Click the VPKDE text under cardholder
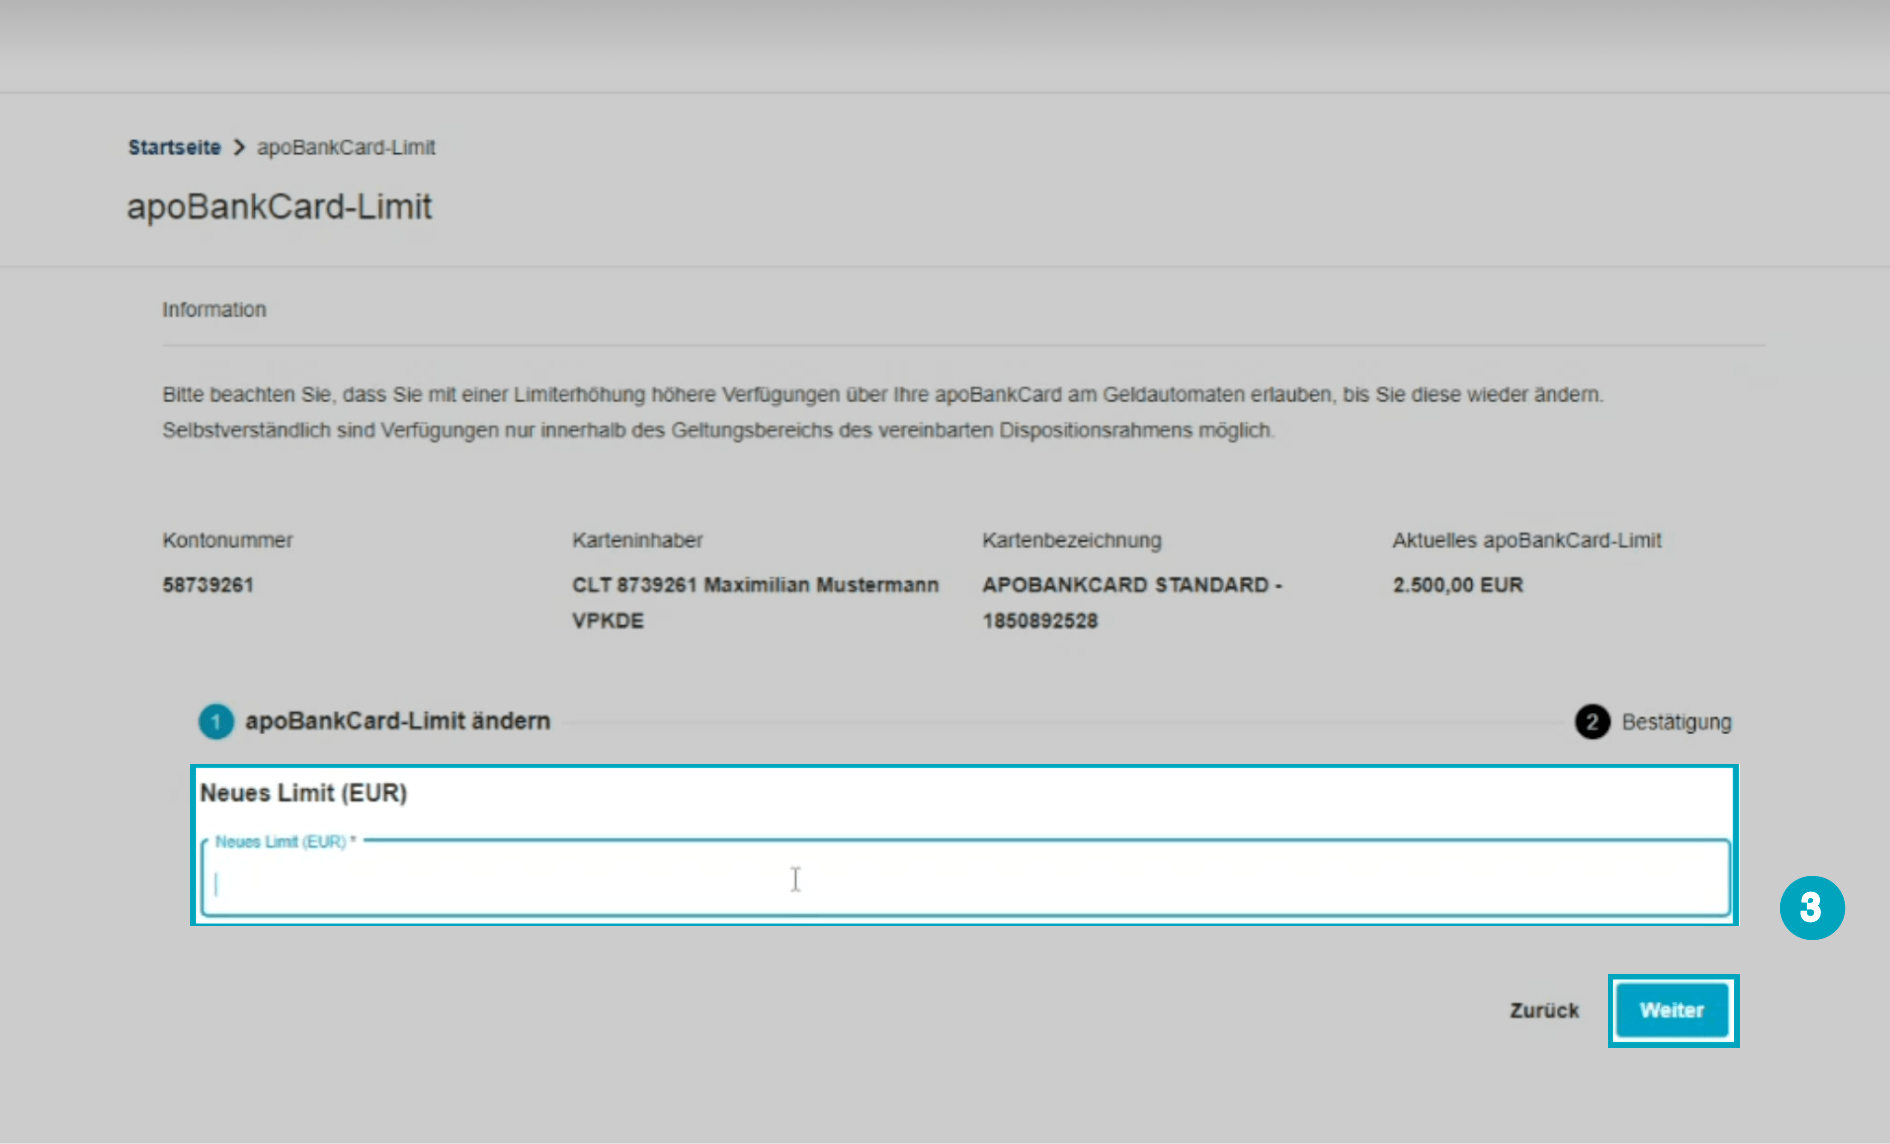This screenshot has height=1144, width=1890. (608, 621)
